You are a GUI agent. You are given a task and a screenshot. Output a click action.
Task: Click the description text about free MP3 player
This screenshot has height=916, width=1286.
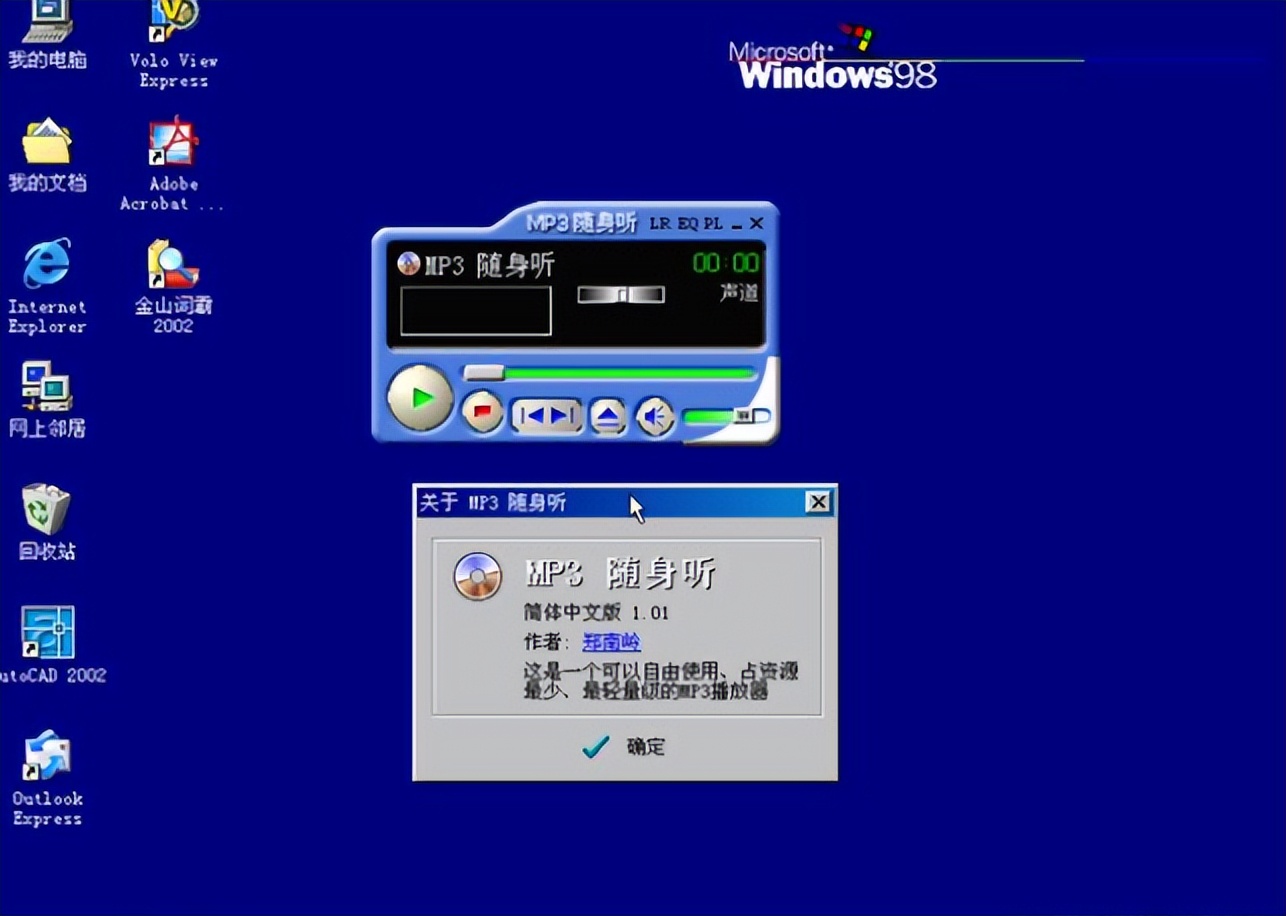click(661, 680)
